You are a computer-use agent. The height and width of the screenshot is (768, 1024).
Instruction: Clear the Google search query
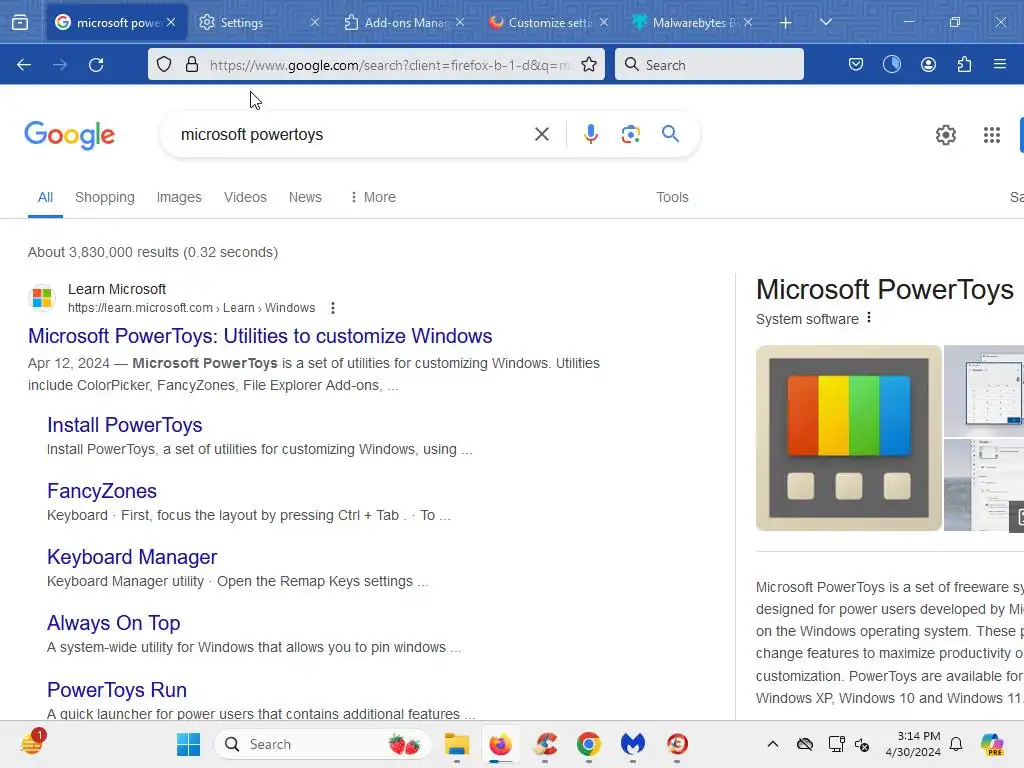(541, 134)
